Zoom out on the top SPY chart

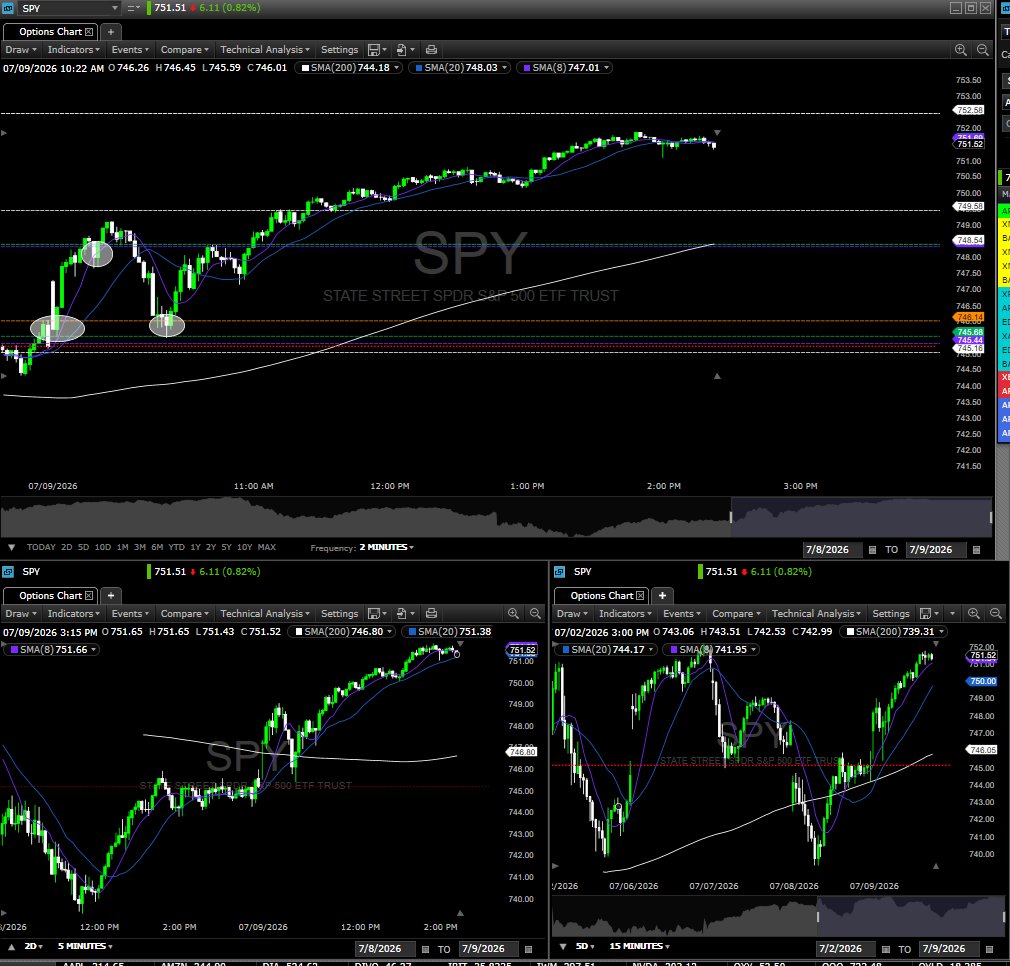[x=982, y=50]
